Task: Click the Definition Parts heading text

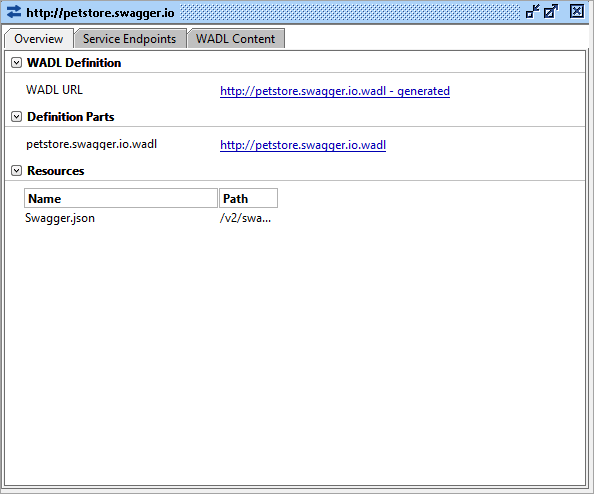Action: (x=70, y=117)
